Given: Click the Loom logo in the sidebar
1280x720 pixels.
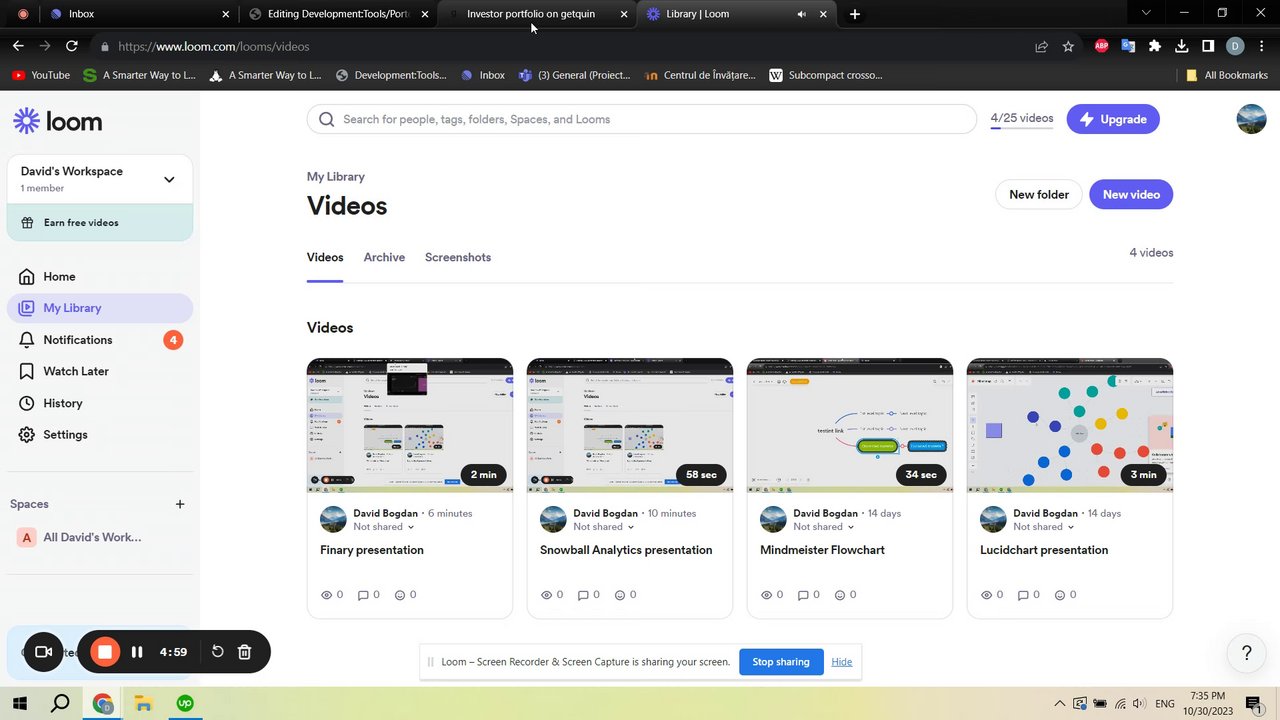Looking at the screenshot, I should pyautogui.click(x=57, y=122).
